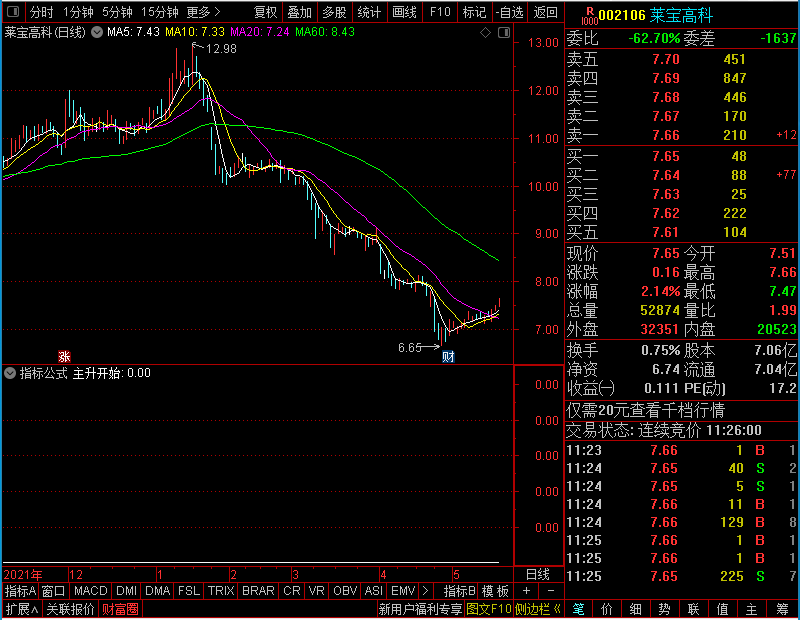Select 指标A tab
Image resolution: width=800 pixels, height=620 pixels.
click(20, 591)
